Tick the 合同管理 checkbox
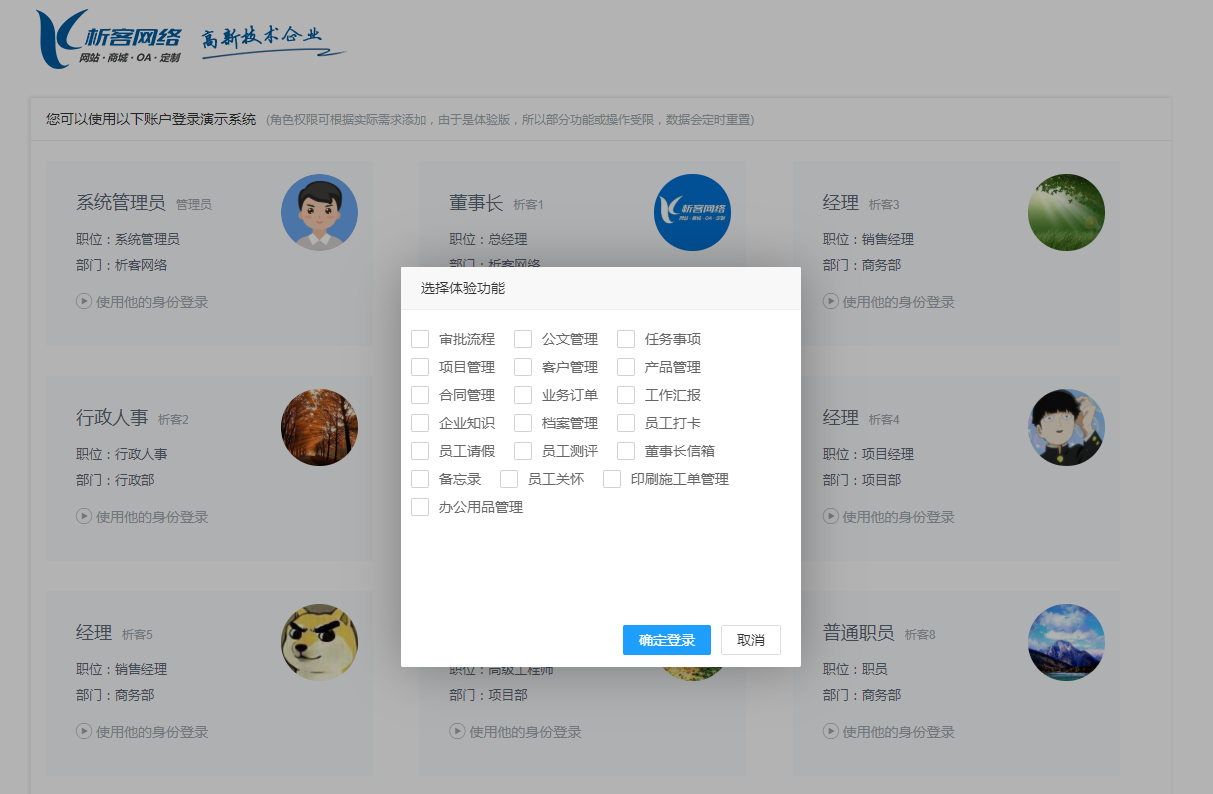Viewport: 1213px width, 794px height. 420,395
